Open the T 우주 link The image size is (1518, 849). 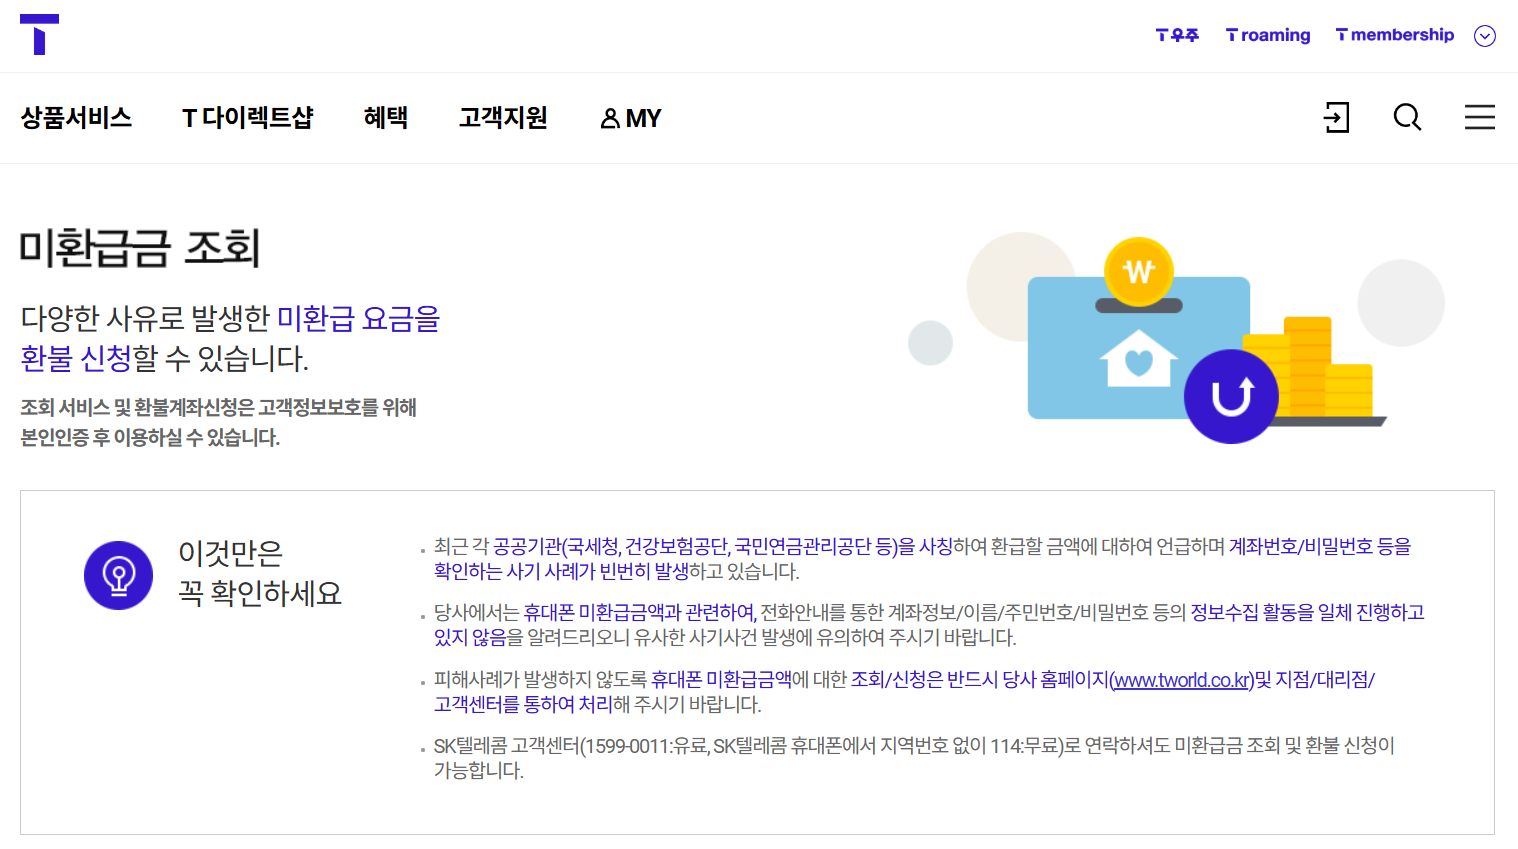(x=1177, y=35)
